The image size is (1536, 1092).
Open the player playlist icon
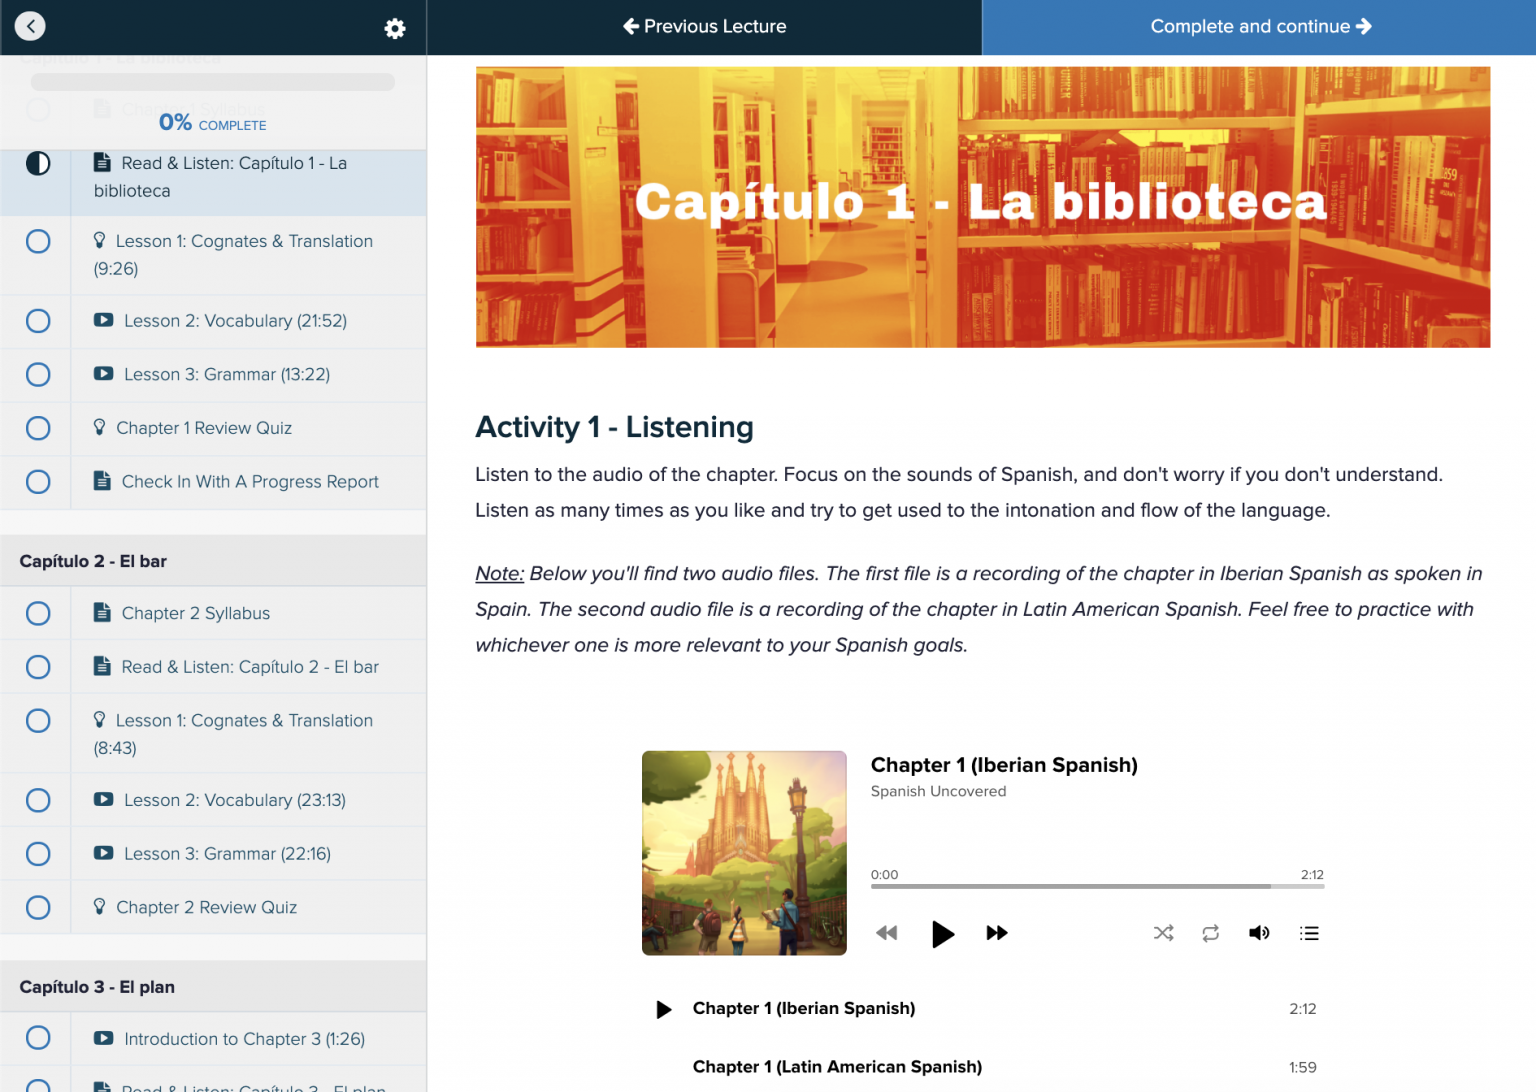tap(1309, 933)
